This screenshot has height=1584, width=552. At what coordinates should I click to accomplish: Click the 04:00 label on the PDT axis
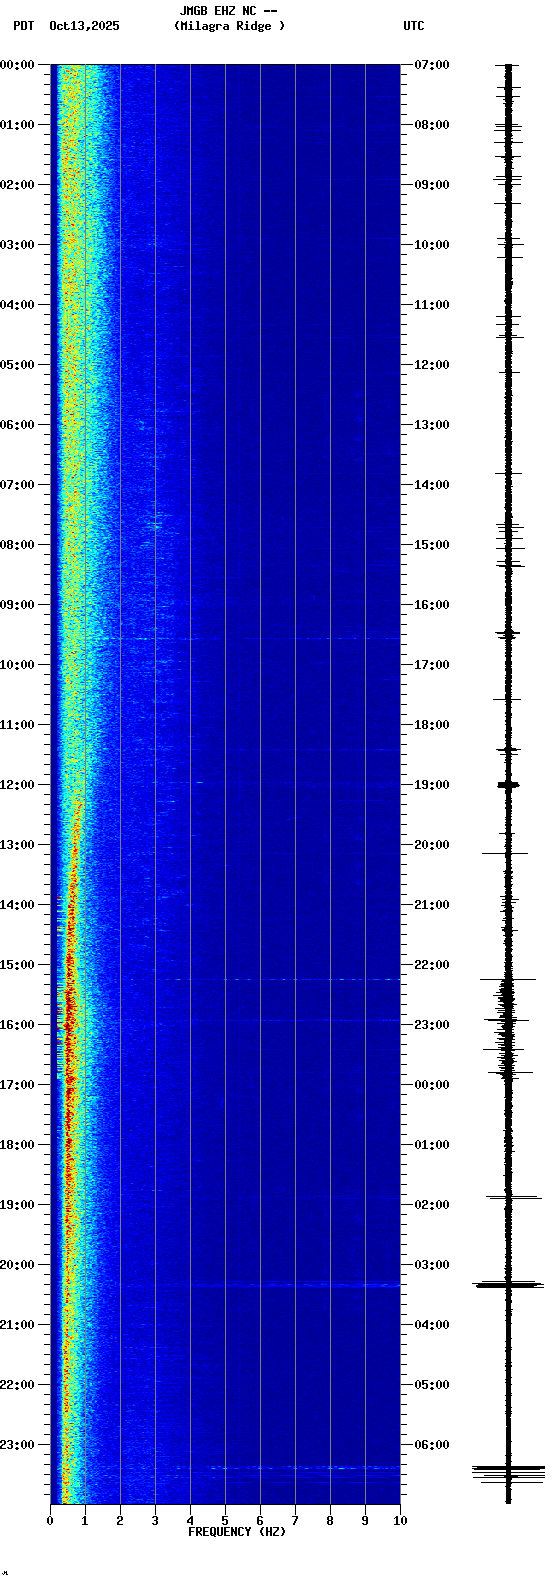[17, 305]
